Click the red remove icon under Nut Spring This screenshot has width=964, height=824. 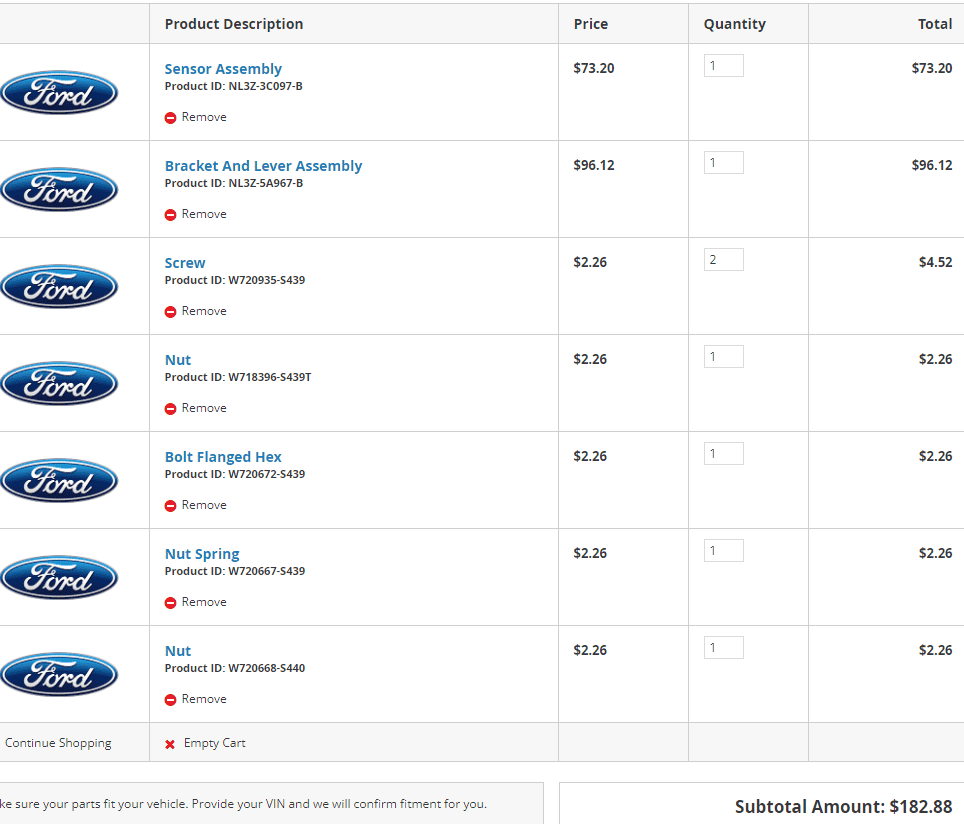pyautogui.click(x=170, y=603)
